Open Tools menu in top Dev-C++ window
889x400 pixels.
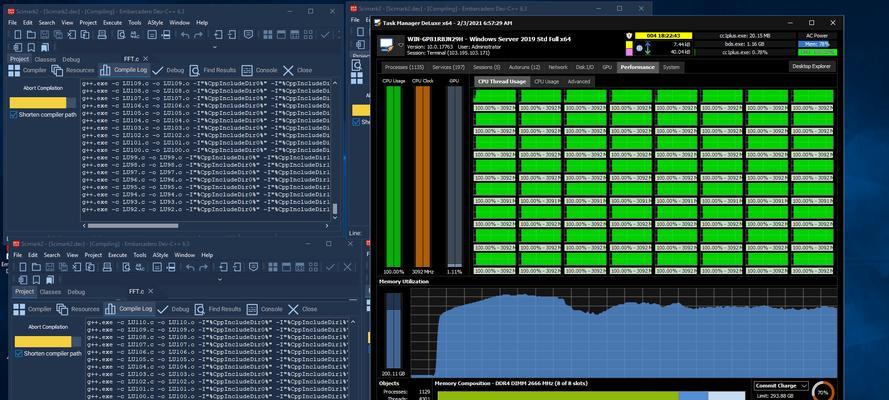pyautogui.click(x=134, y=23)
